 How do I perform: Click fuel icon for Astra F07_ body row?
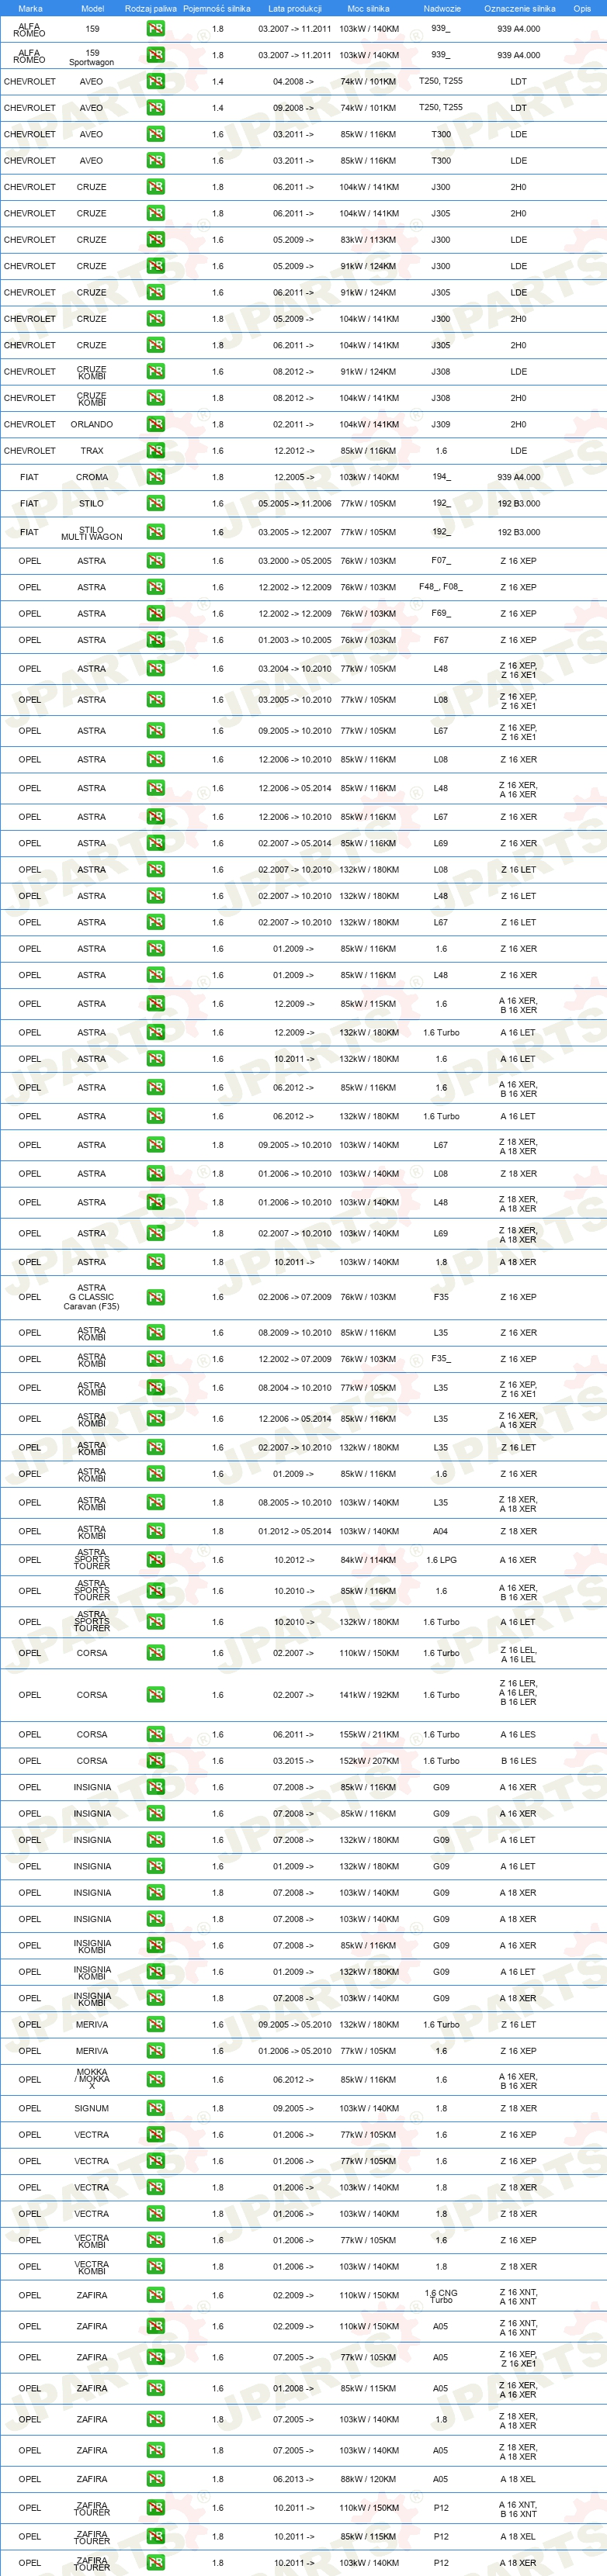click(155, 561)
